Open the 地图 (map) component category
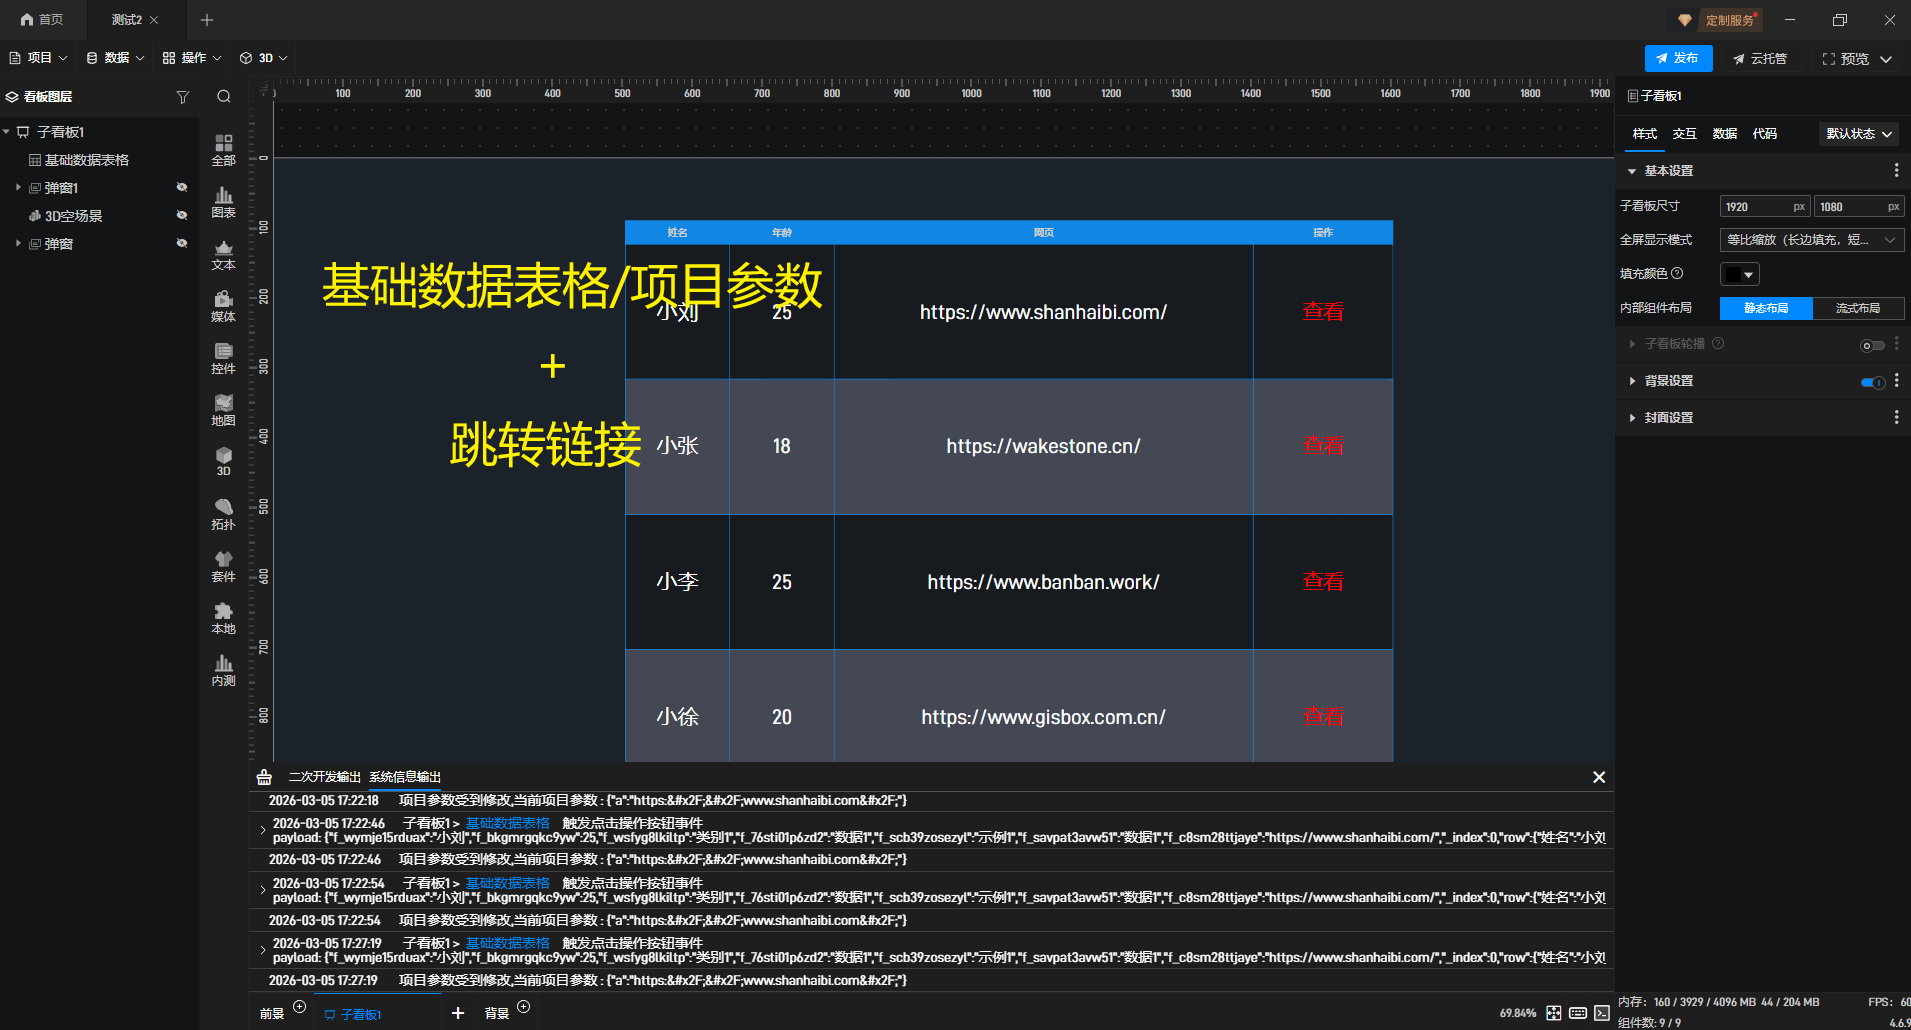Viewport: 1911px width, 1030px height. coord(223,409)
